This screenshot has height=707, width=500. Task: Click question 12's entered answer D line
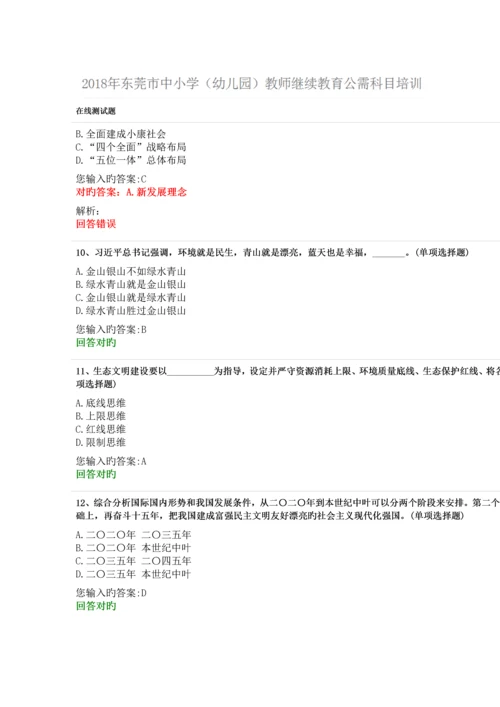(111, 593)
